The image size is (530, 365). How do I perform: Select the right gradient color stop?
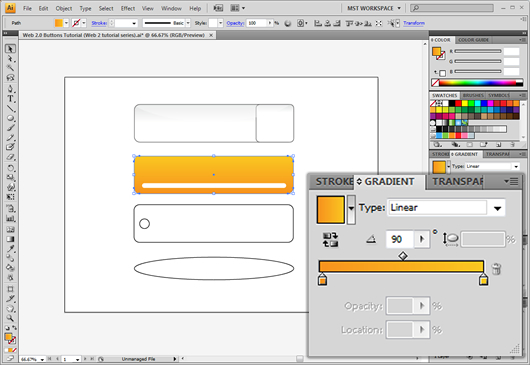pos(483,280)
